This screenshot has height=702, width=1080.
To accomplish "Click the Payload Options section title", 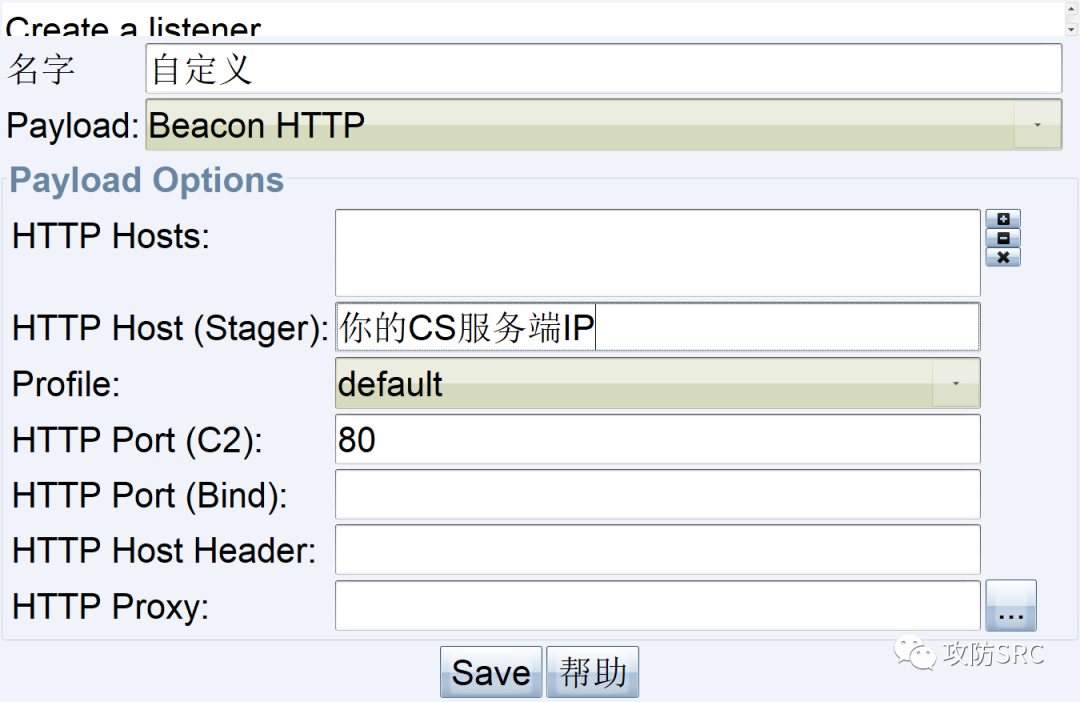I will click(147, 181).
